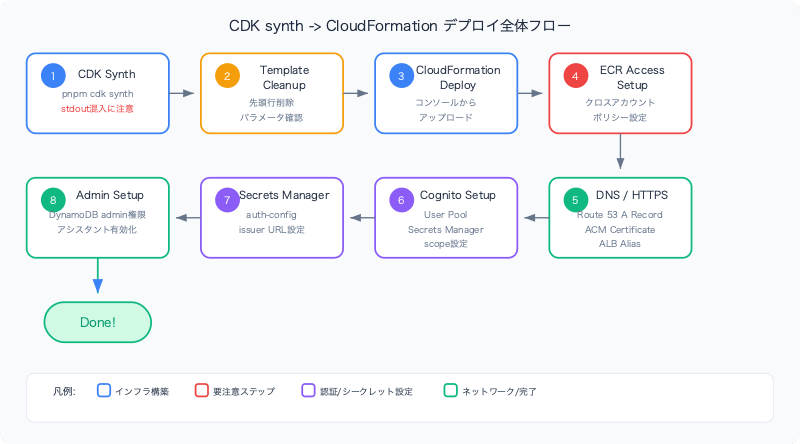The height and width of the screenshot is (444, 800).
Task: Click the 'コンソールから' text
Action: click(x=445, y=103)
